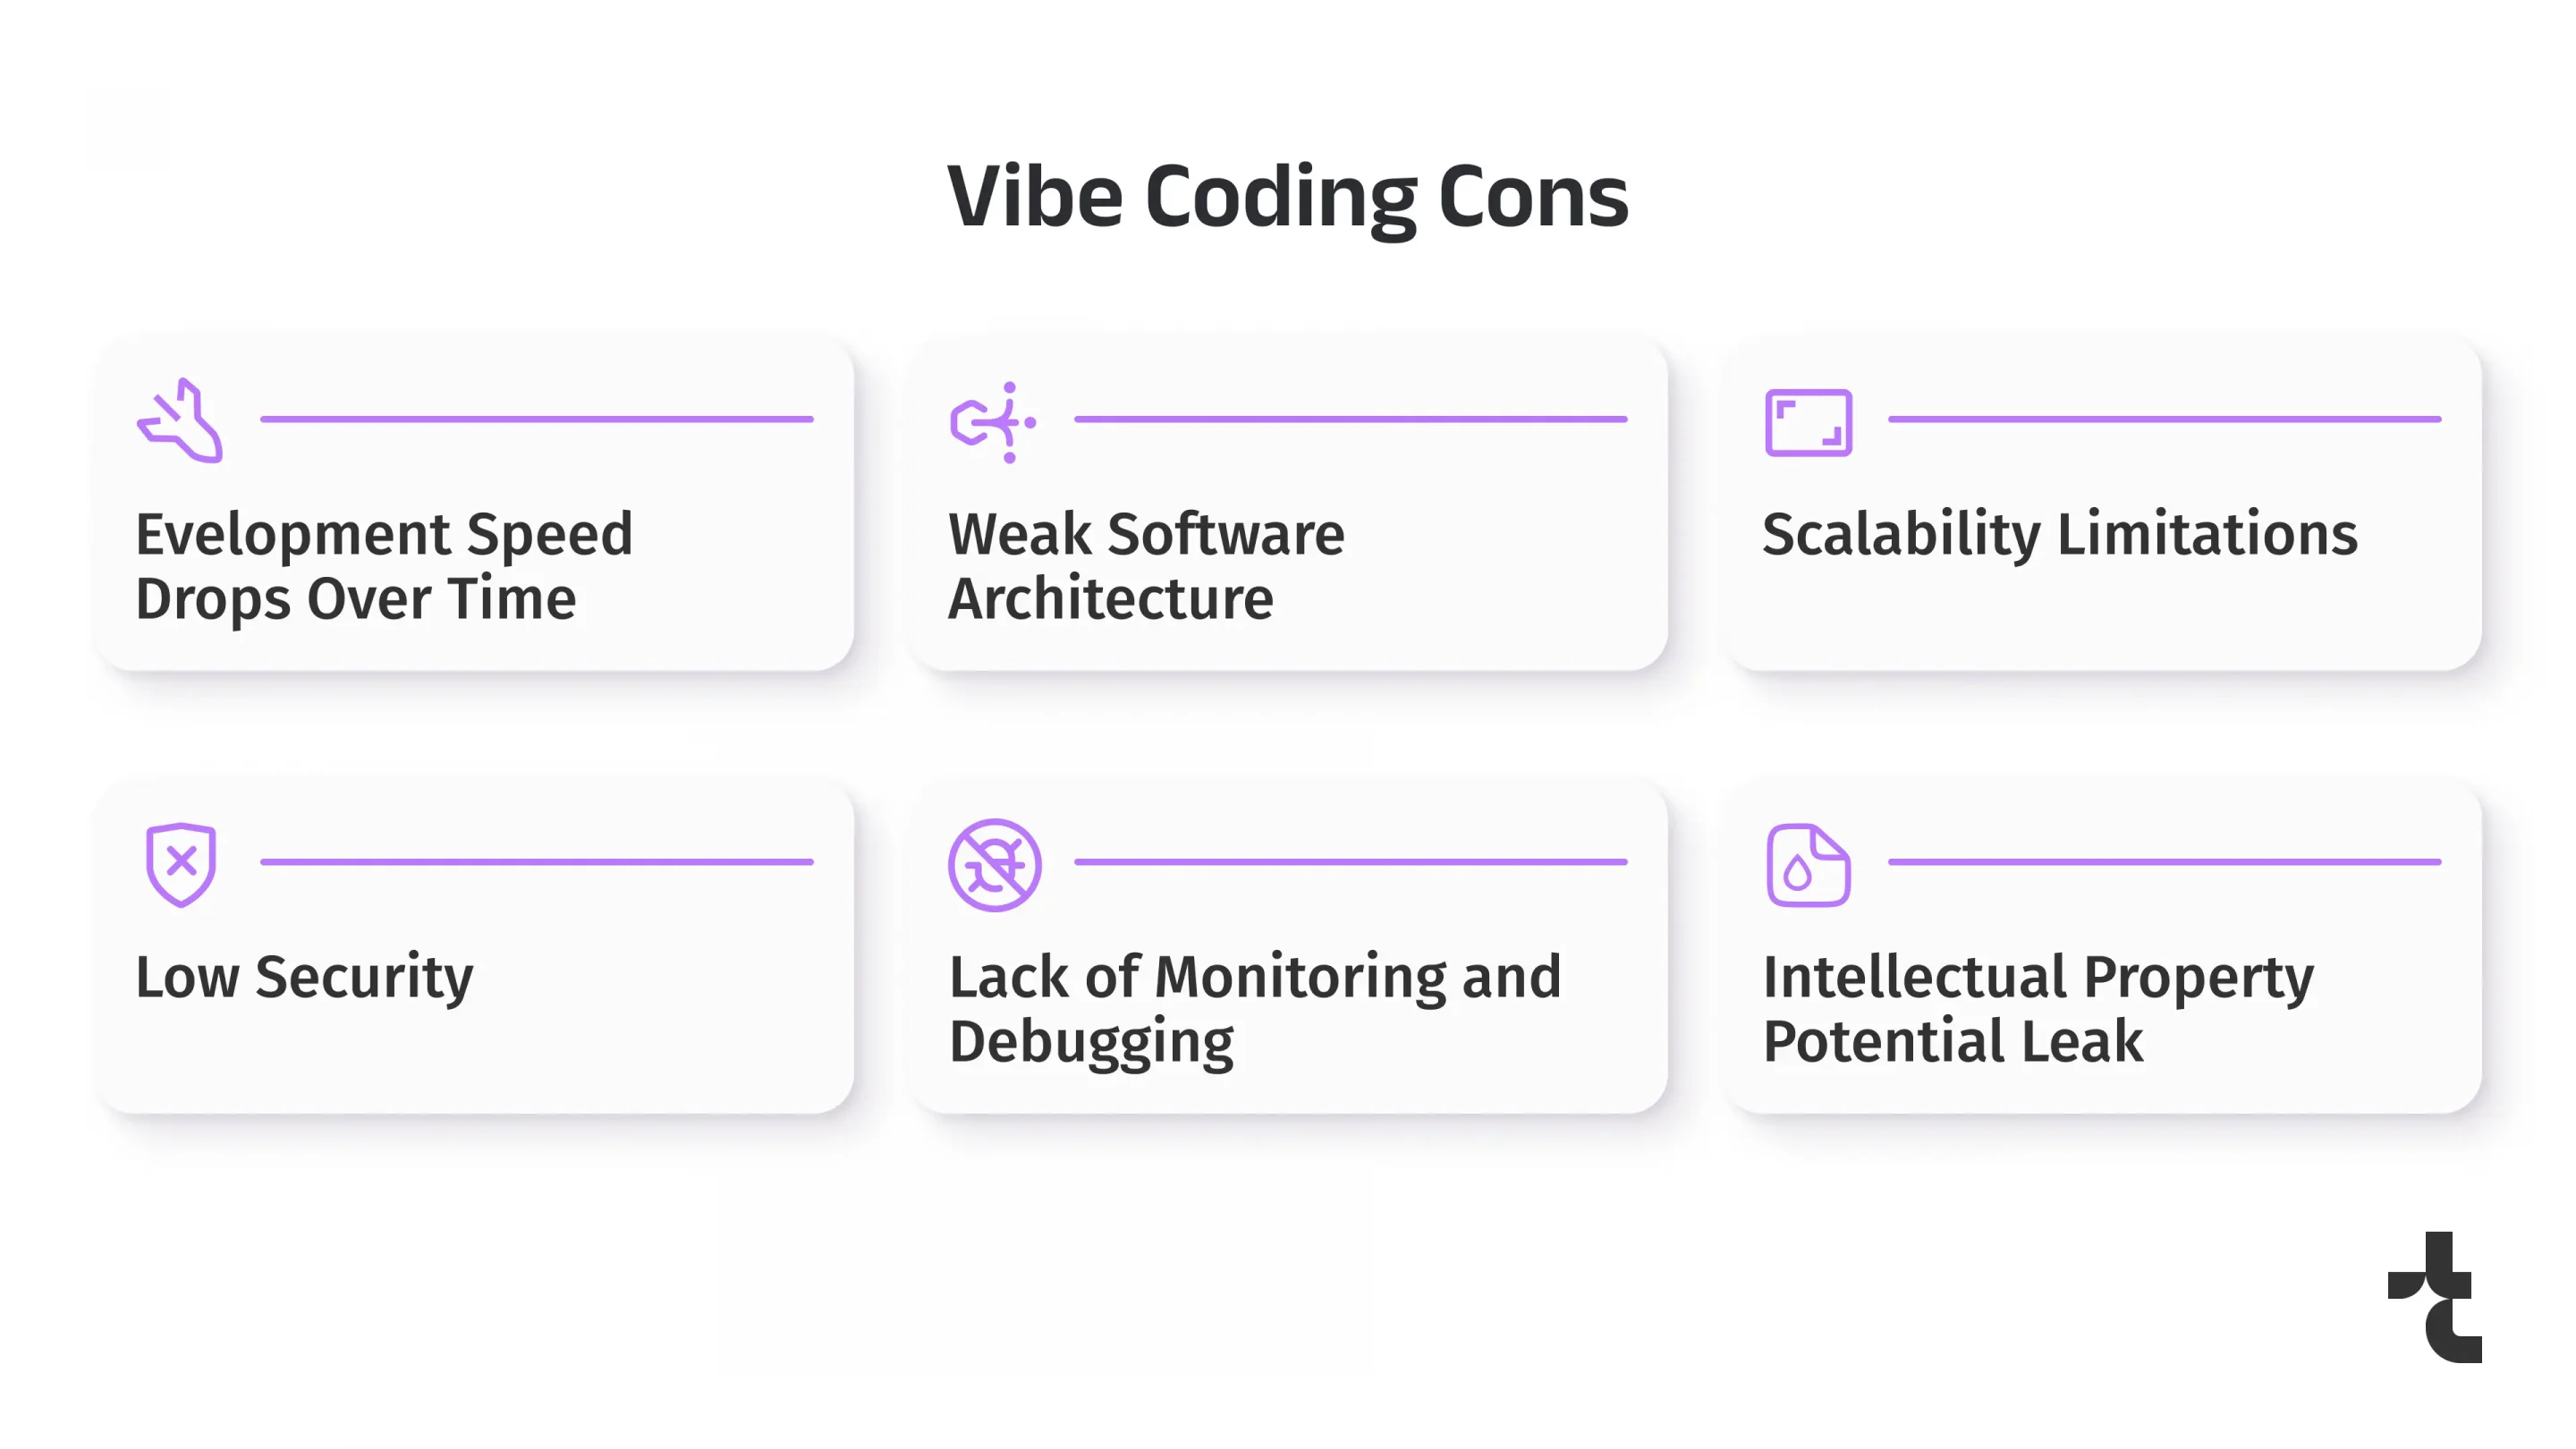Click 'Intellectual Property Potential Leak' text

(2037, 1008)
